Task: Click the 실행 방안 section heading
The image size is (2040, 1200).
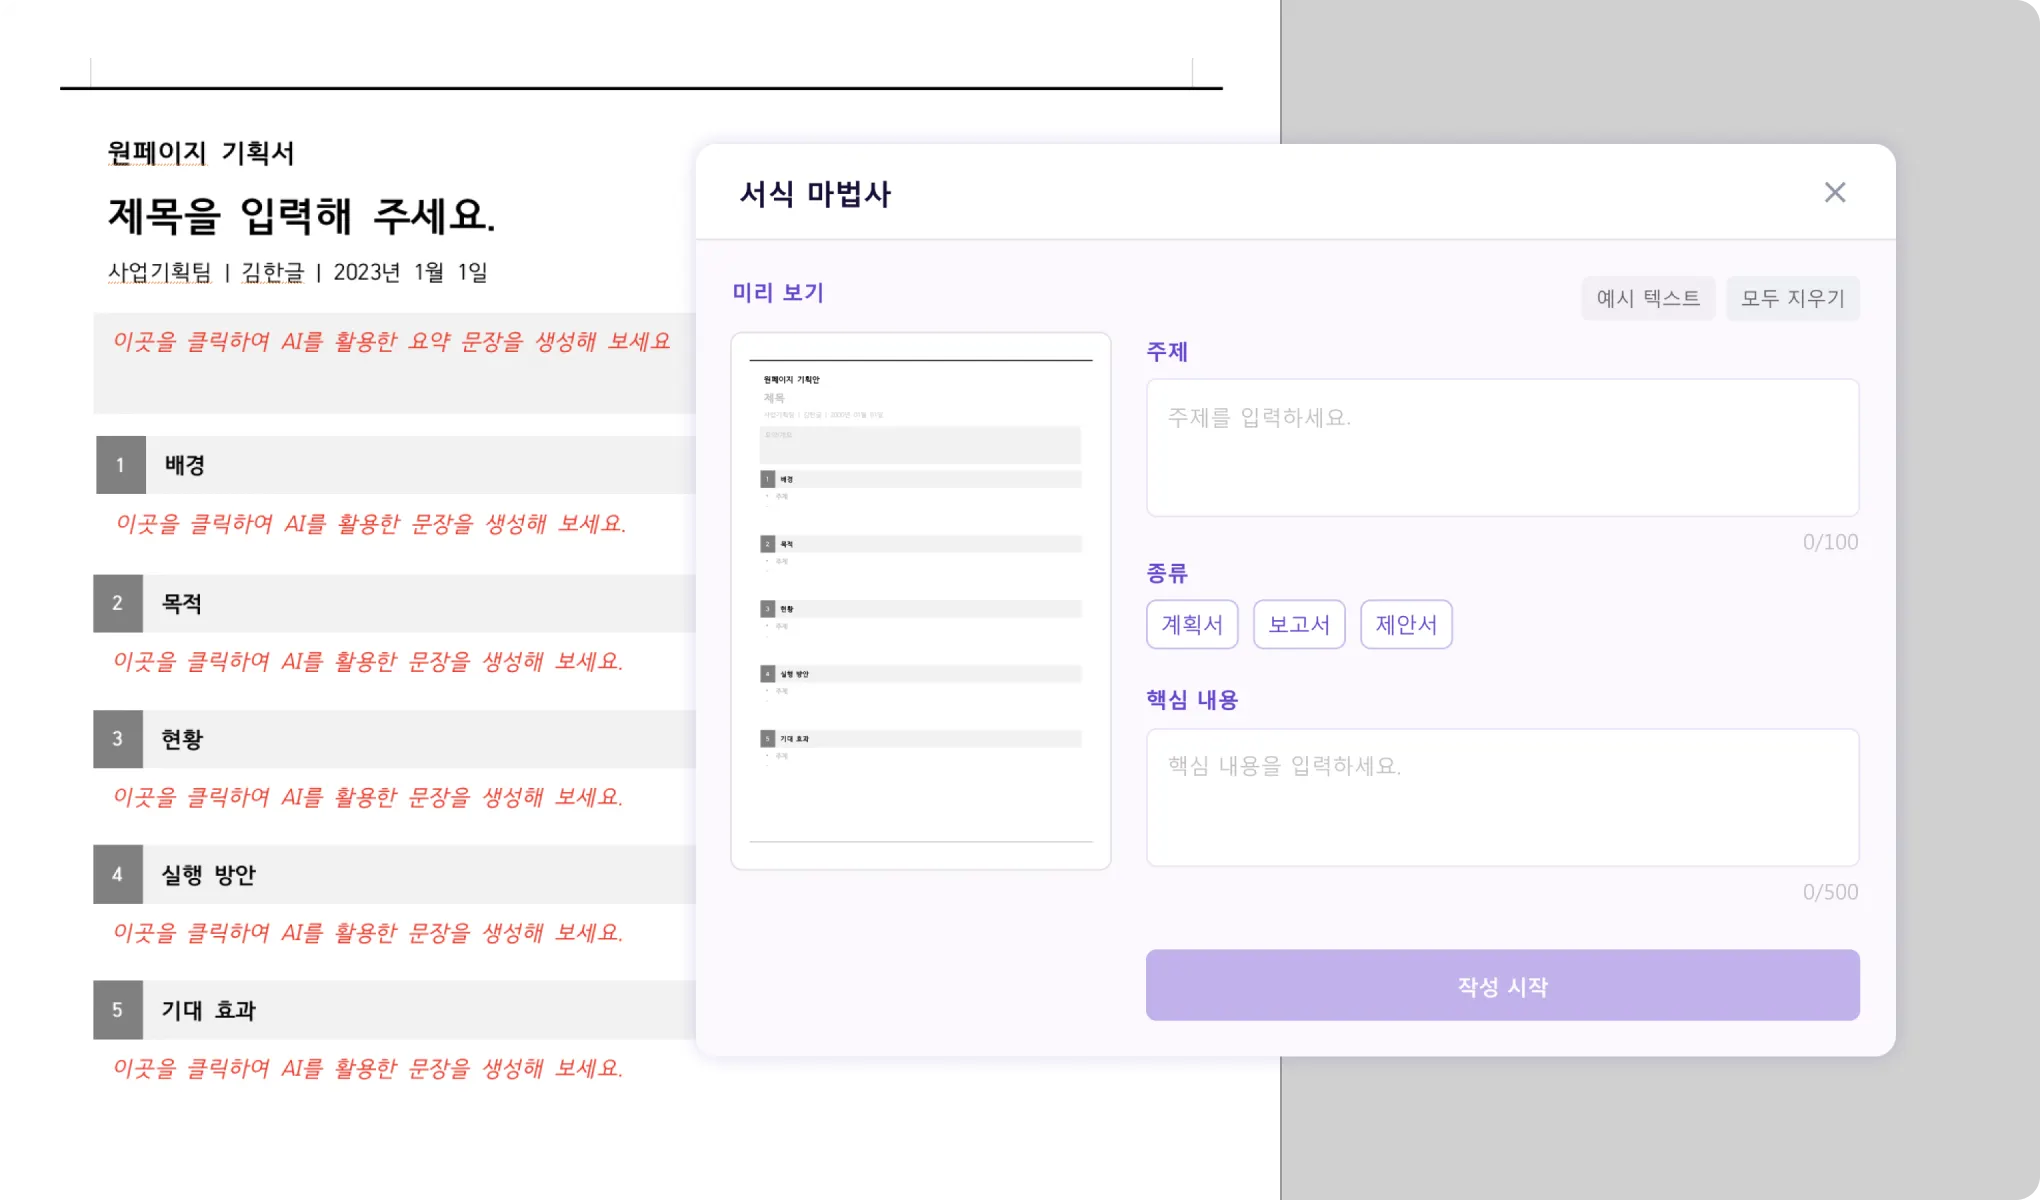Action: tap(209, 875)
